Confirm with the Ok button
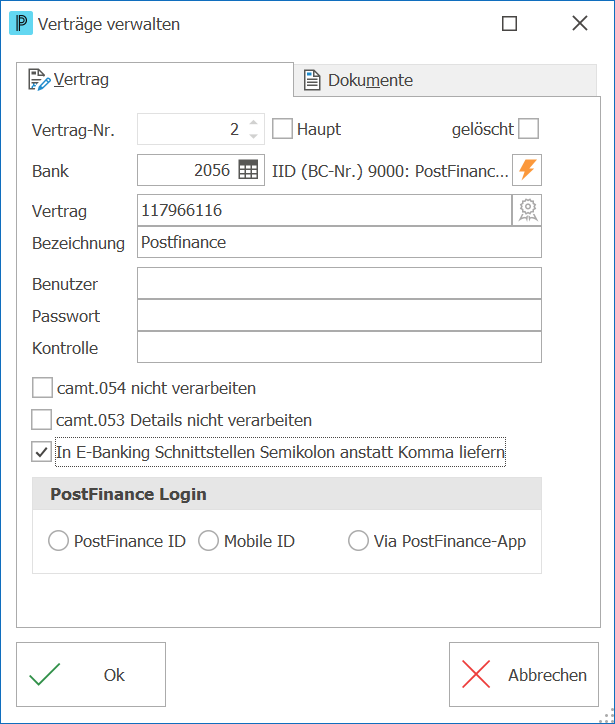This screenshot has width=615, height=724. coord(91,674)
